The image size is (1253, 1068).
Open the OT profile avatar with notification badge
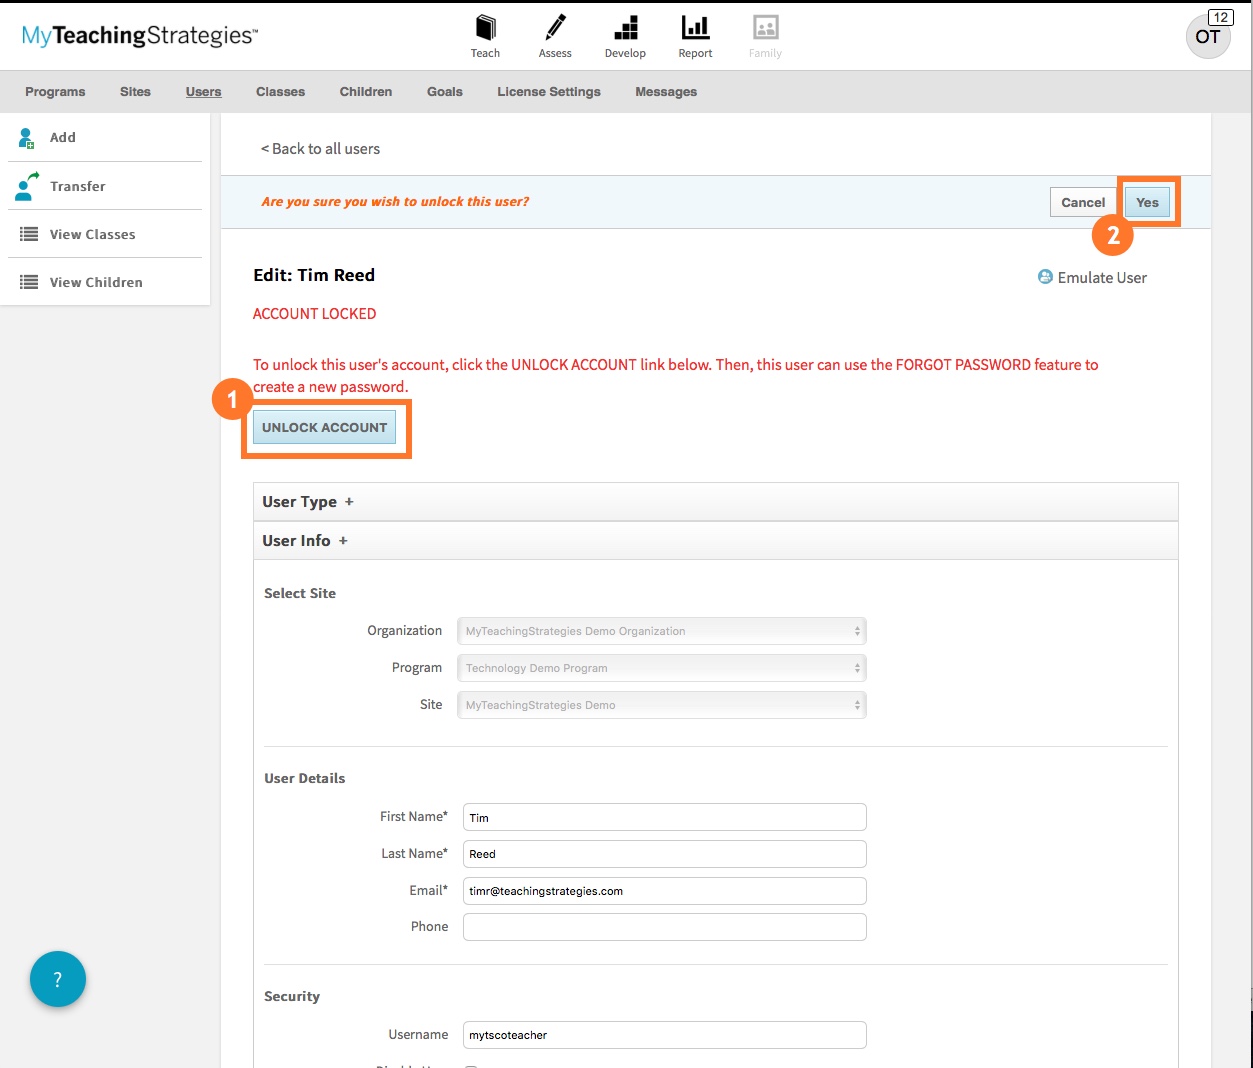(x=1208, y=36)
